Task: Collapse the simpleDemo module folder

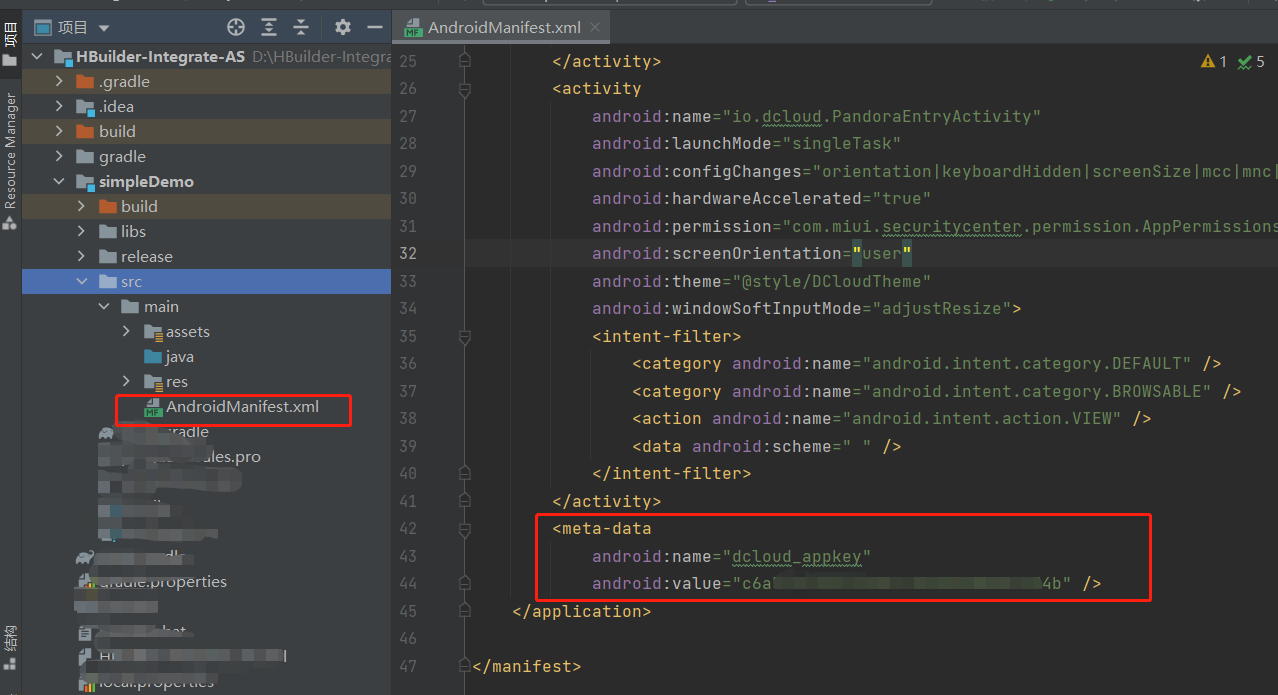Action: coord(60,182)
